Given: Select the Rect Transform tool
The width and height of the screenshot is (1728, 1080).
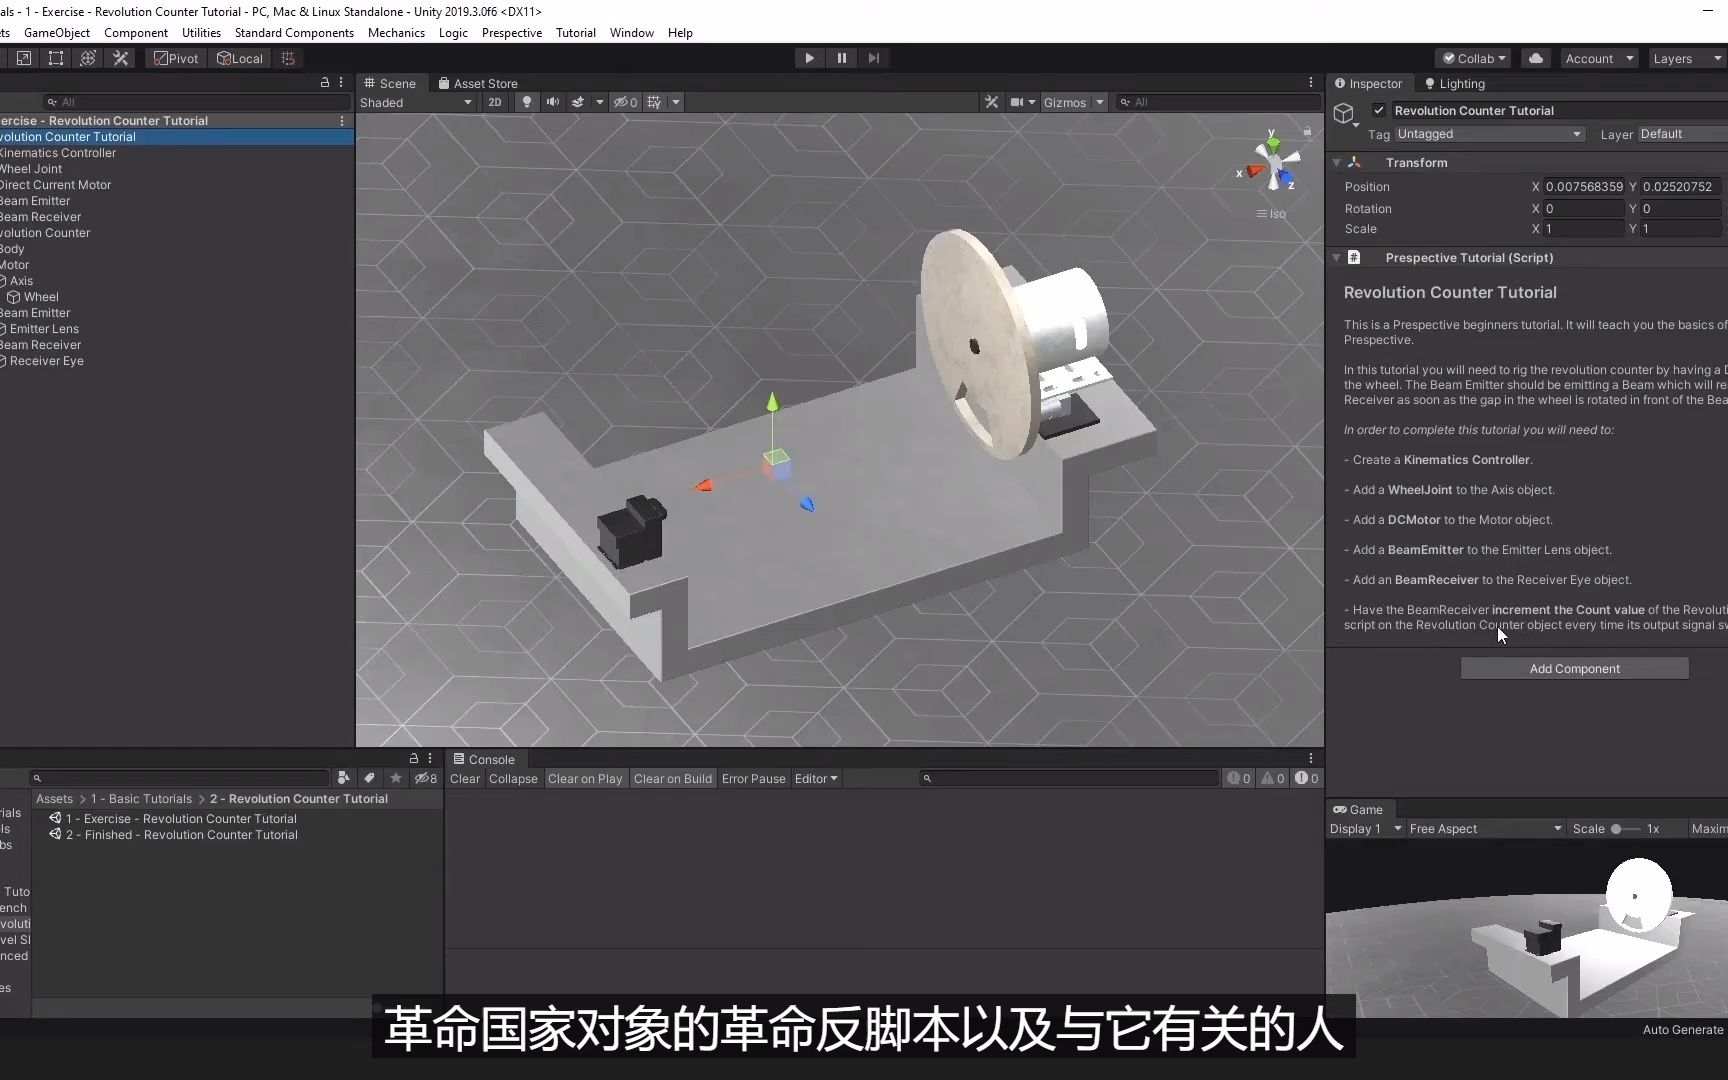Looking at the screenshot, I should (x=55, y=58).
